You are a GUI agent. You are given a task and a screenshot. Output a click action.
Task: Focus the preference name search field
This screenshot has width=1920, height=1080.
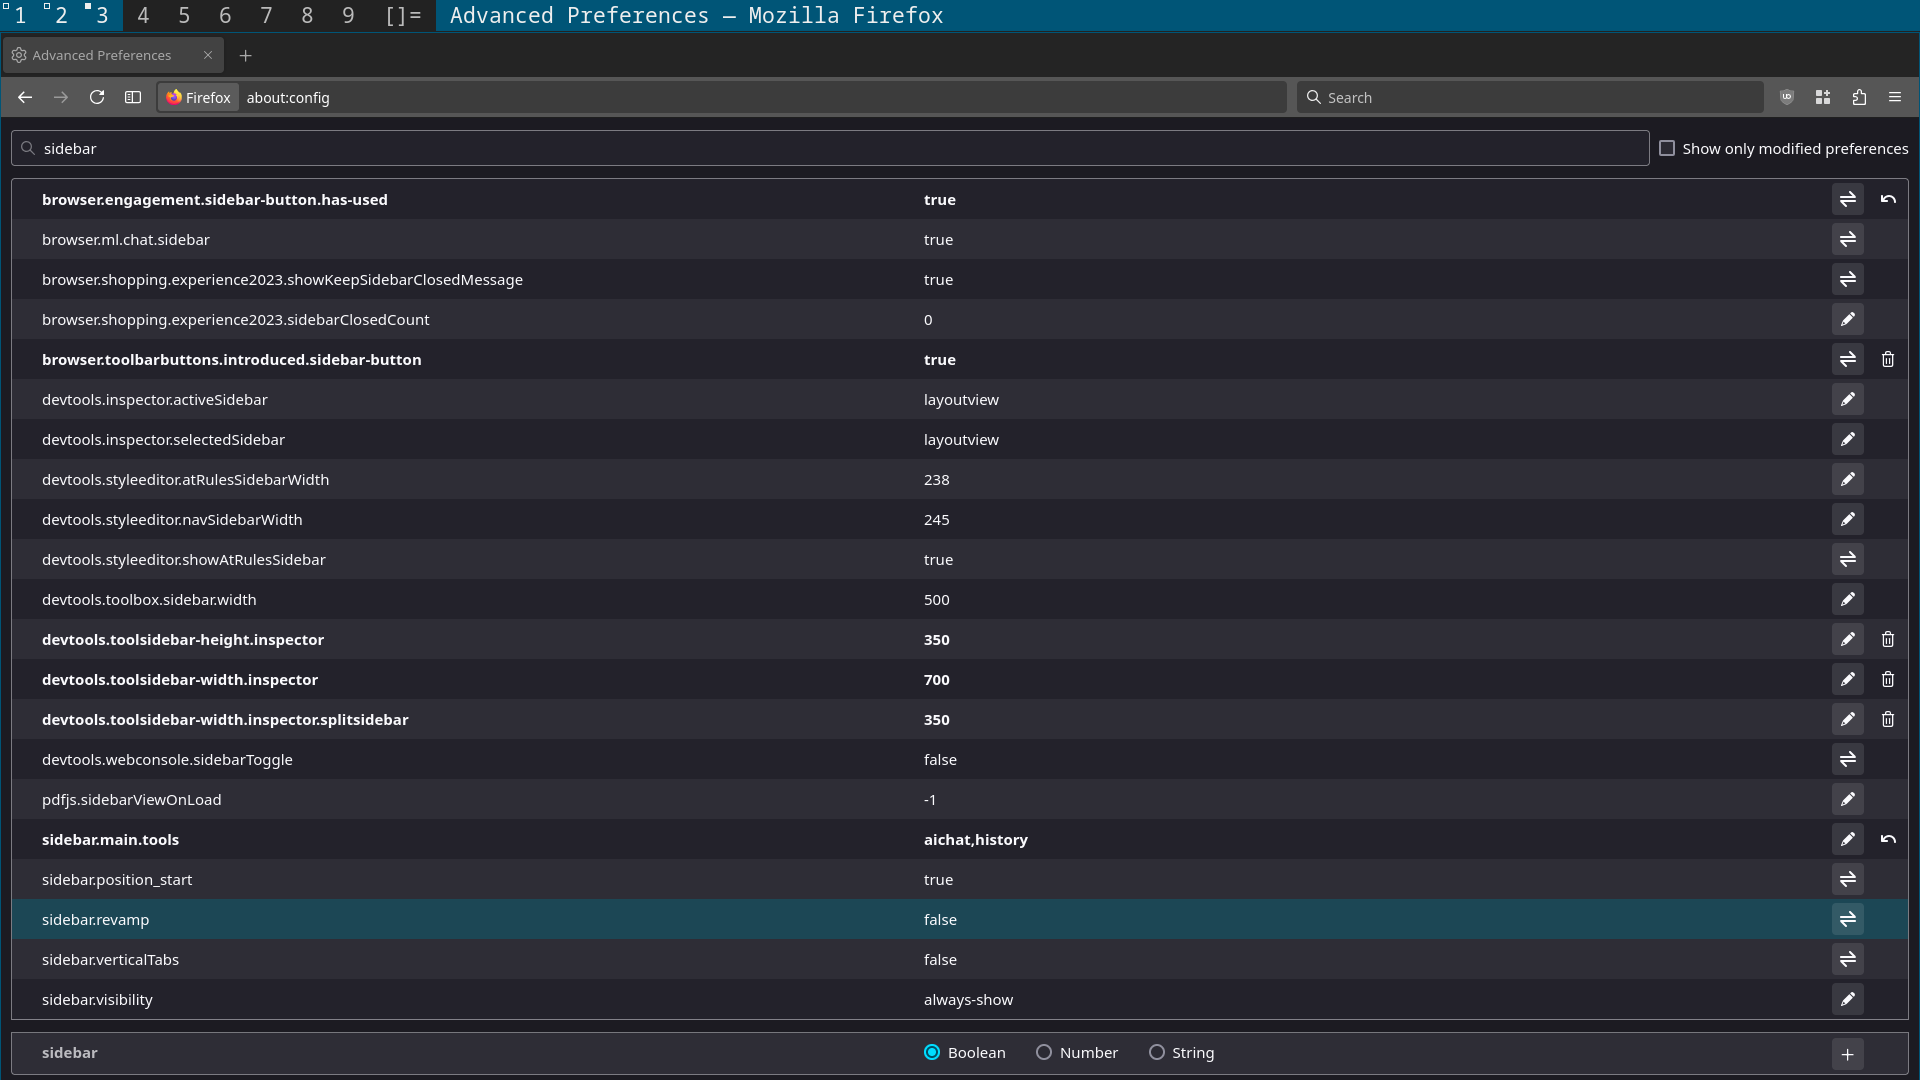point(830,148)
